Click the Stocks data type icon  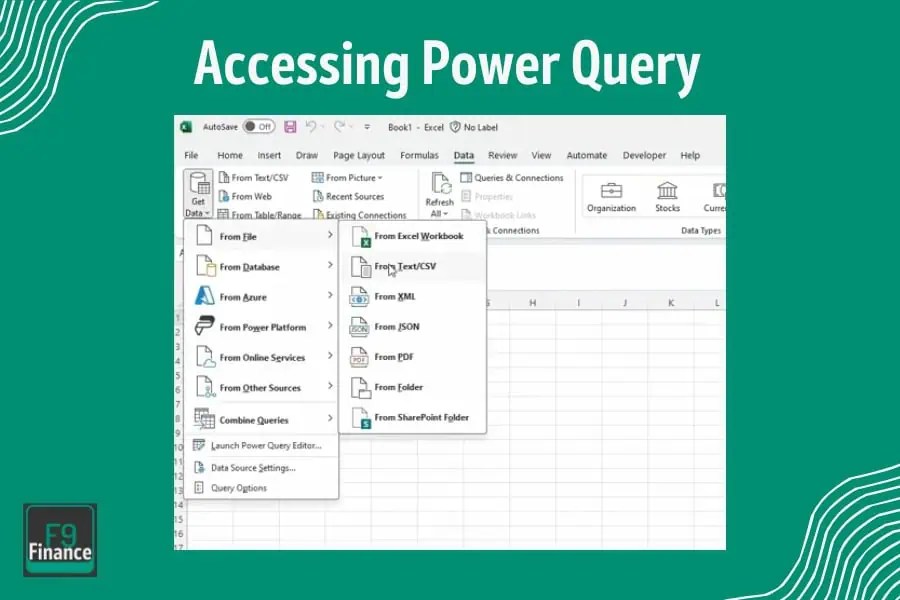coord(667,194)
